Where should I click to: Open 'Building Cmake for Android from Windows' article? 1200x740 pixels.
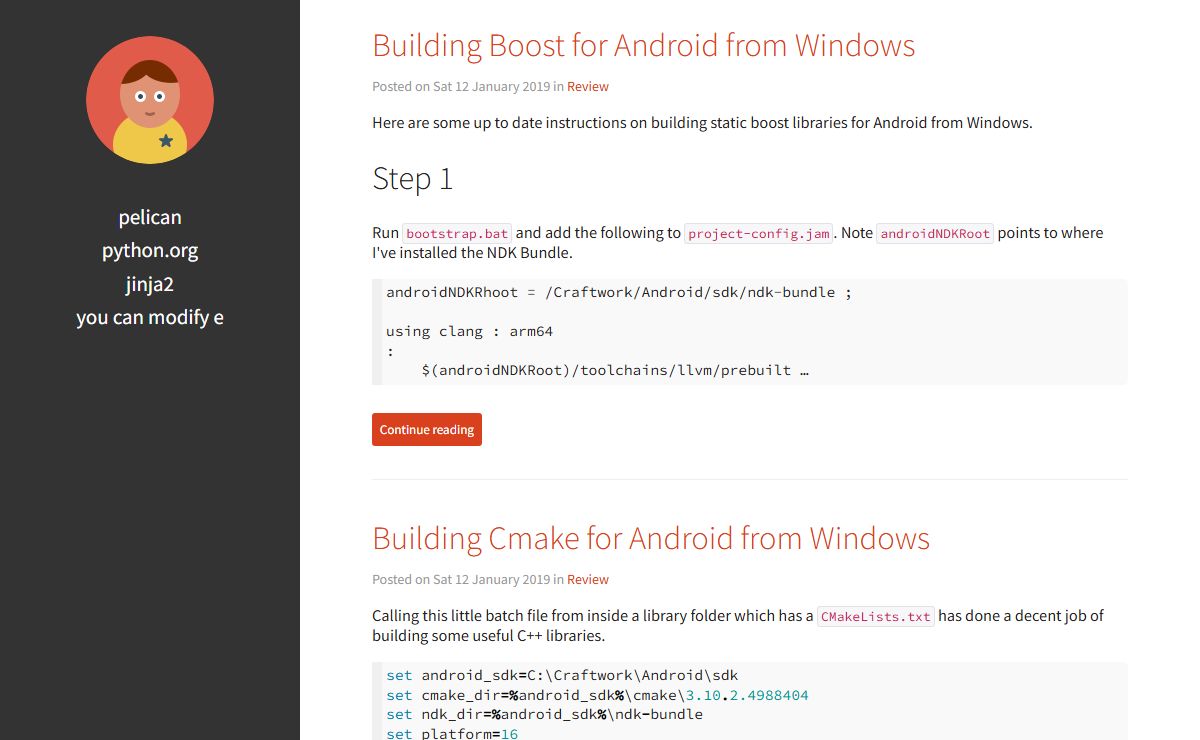click(x=651, y=538)
